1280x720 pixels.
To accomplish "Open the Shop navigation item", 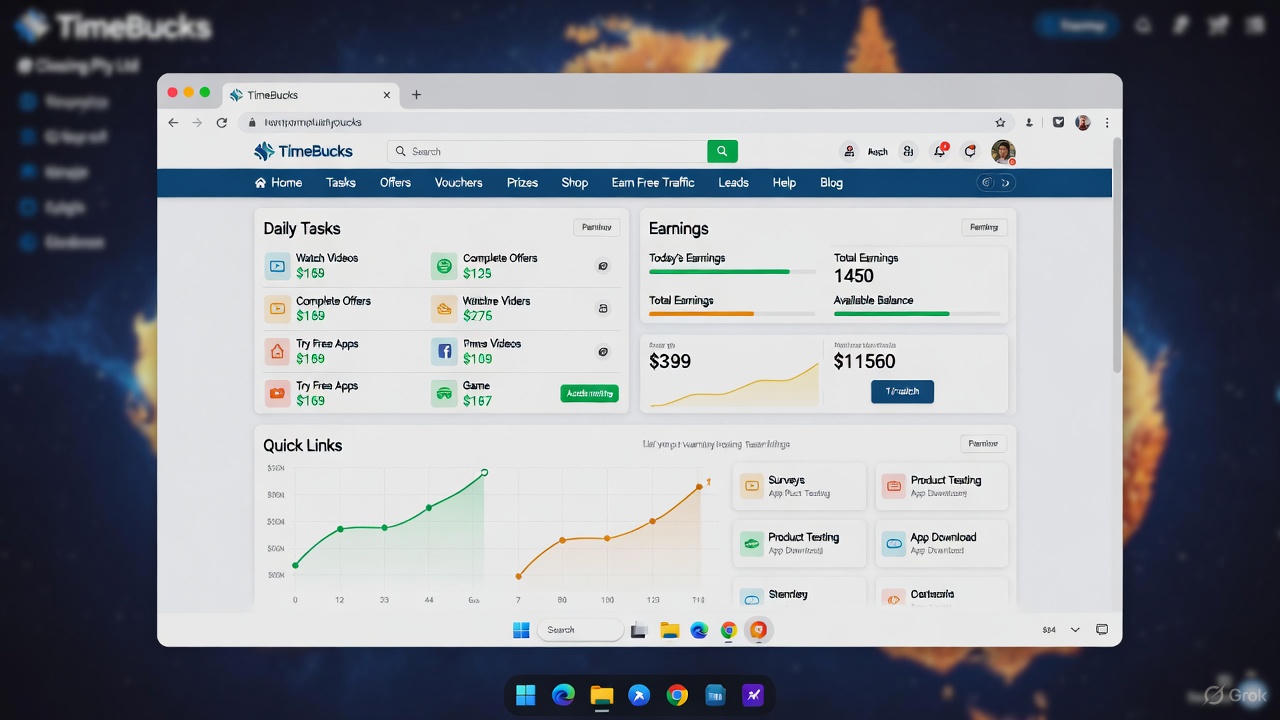I will click(x=575, y=183).
